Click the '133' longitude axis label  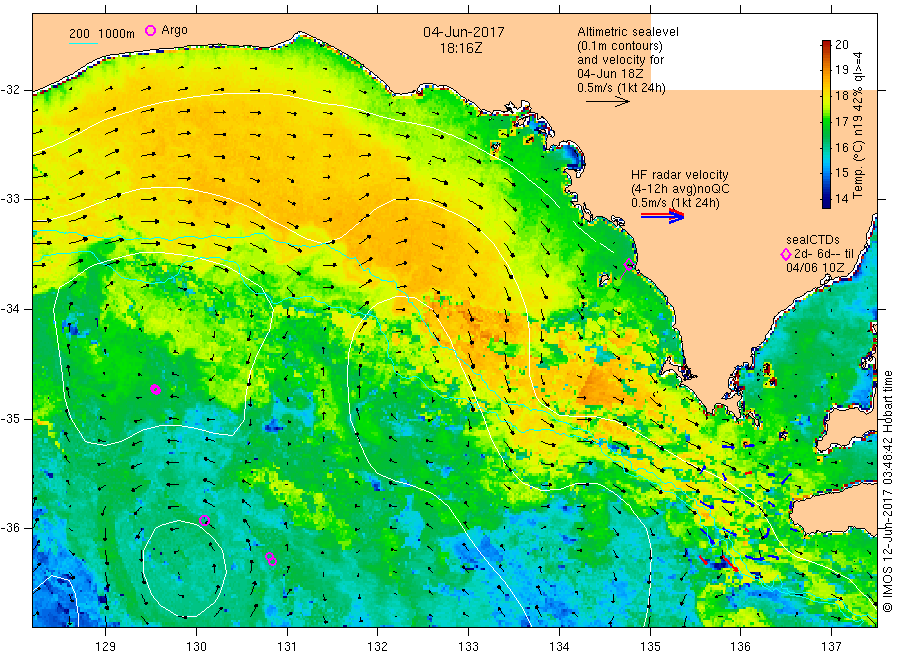tap(468, 646)
